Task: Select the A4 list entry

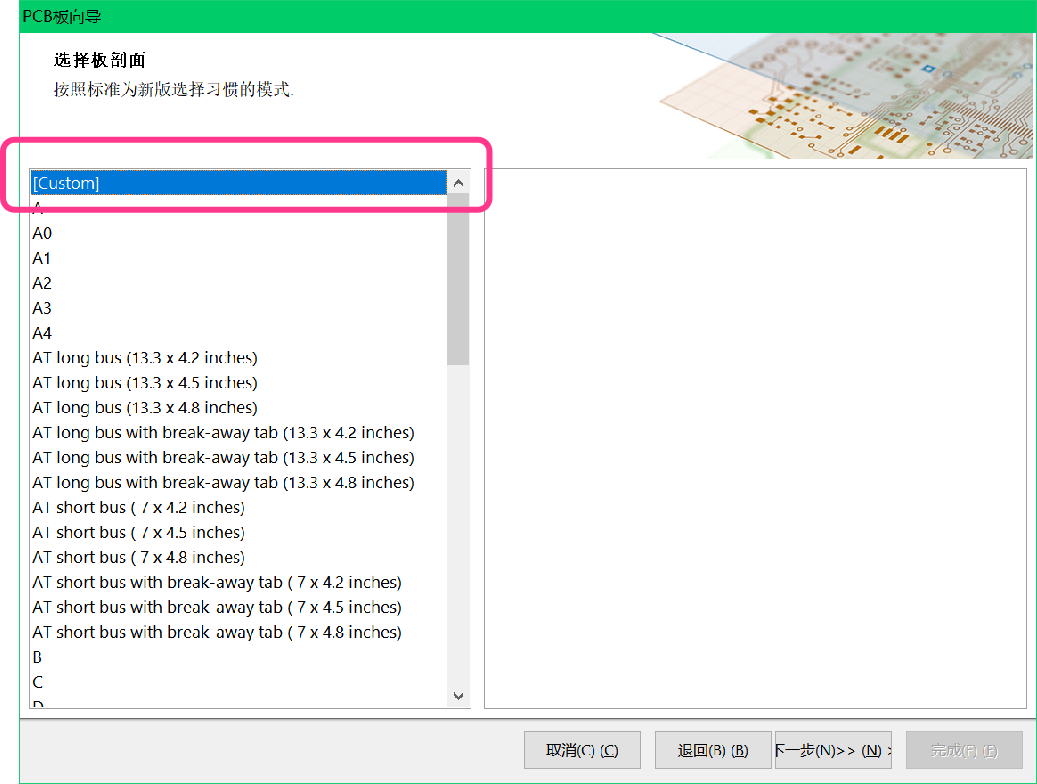Action: 239,333
